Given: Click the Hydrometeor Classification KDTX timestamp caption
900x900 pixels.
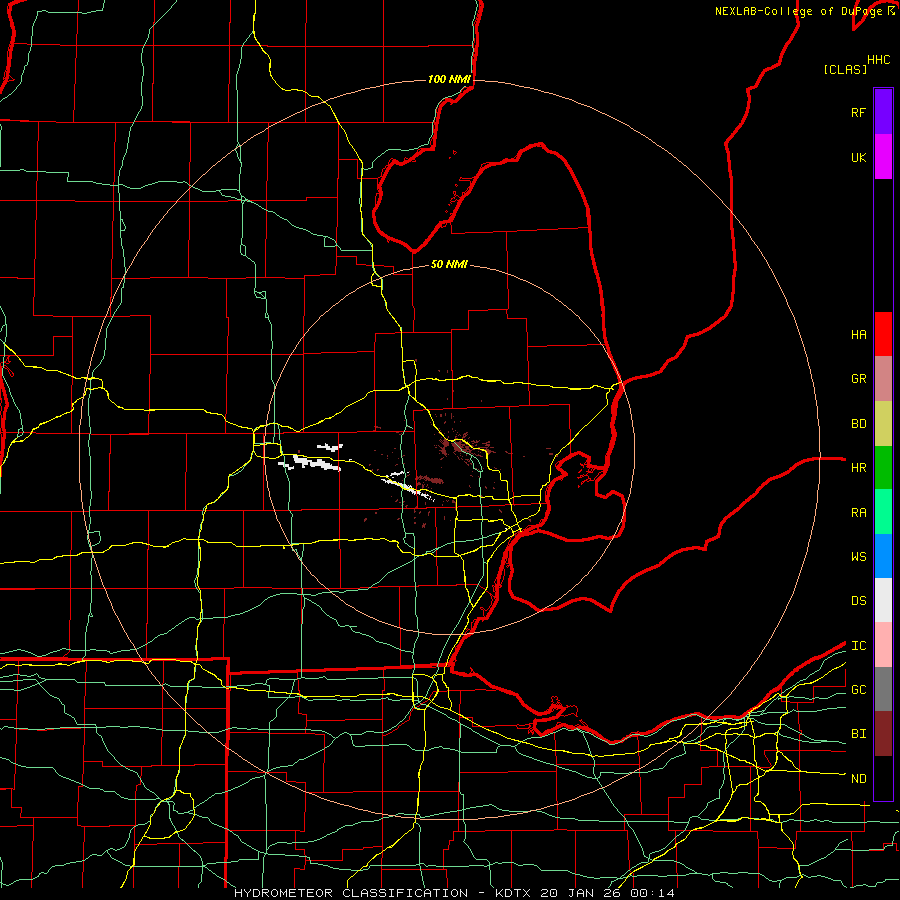Looking at the screenshot, I should click(454, 893).
